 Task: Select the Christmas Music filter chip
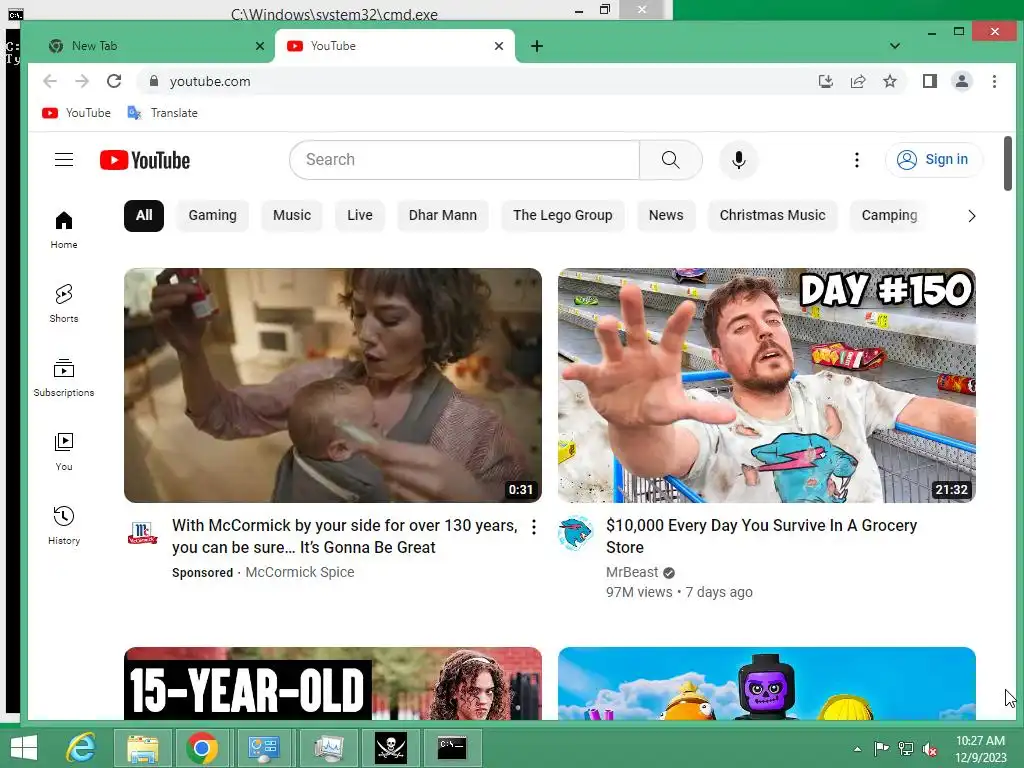coord(773,216)
